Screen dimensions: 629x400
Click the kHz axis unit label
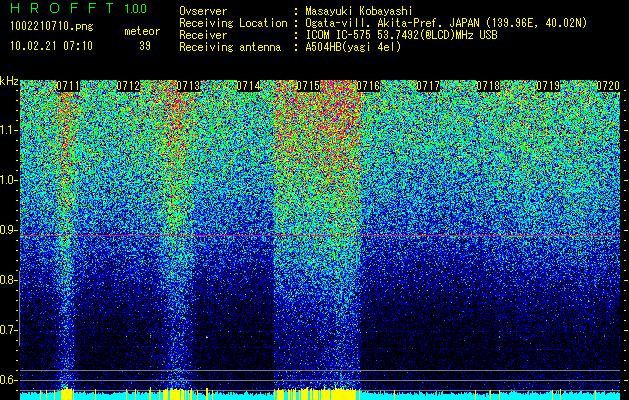pyautogui.click(x=9, y=81)
